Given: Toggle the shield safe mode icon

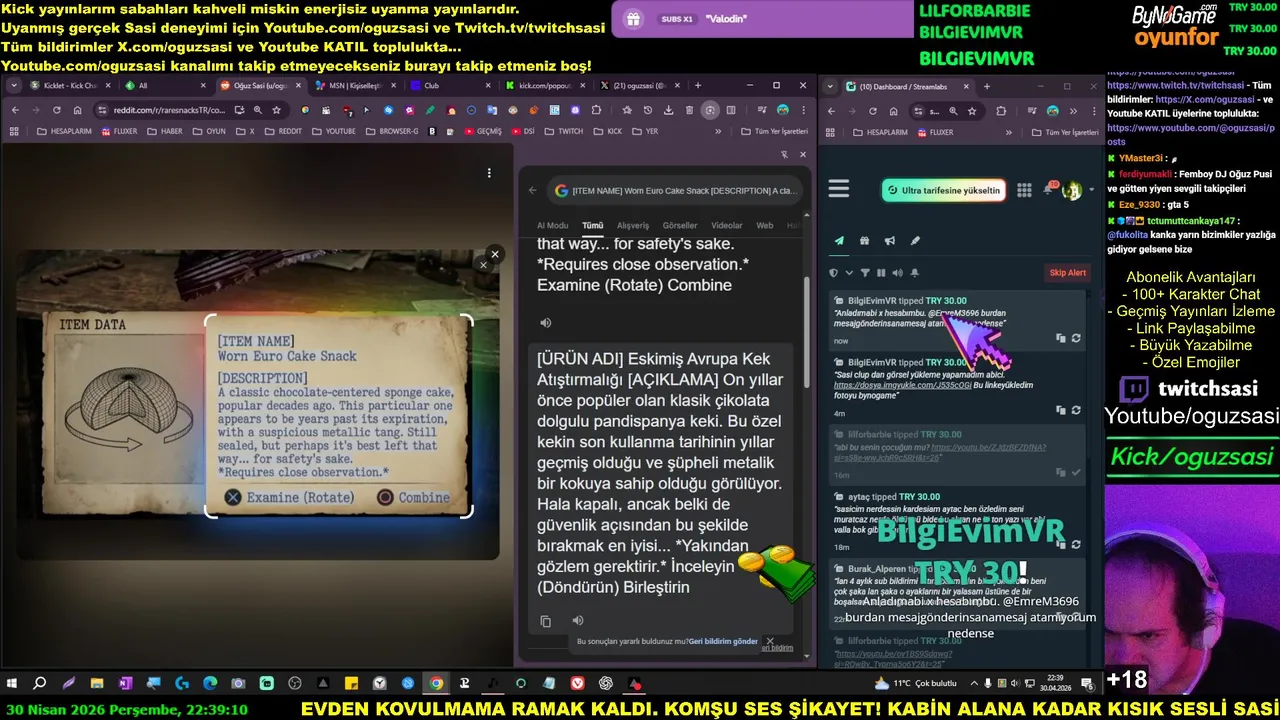Looking at the screenshot, I should pyautogui.click(x=834, y=273).
